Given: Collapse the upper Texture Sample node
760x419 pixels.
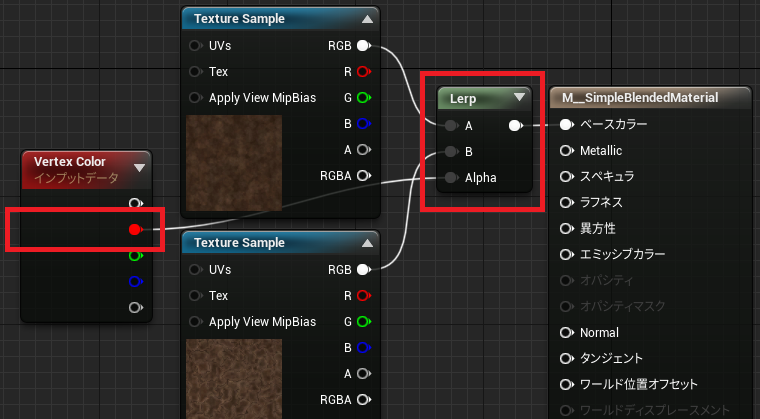Looking at the screenshot, I should 367,19.
